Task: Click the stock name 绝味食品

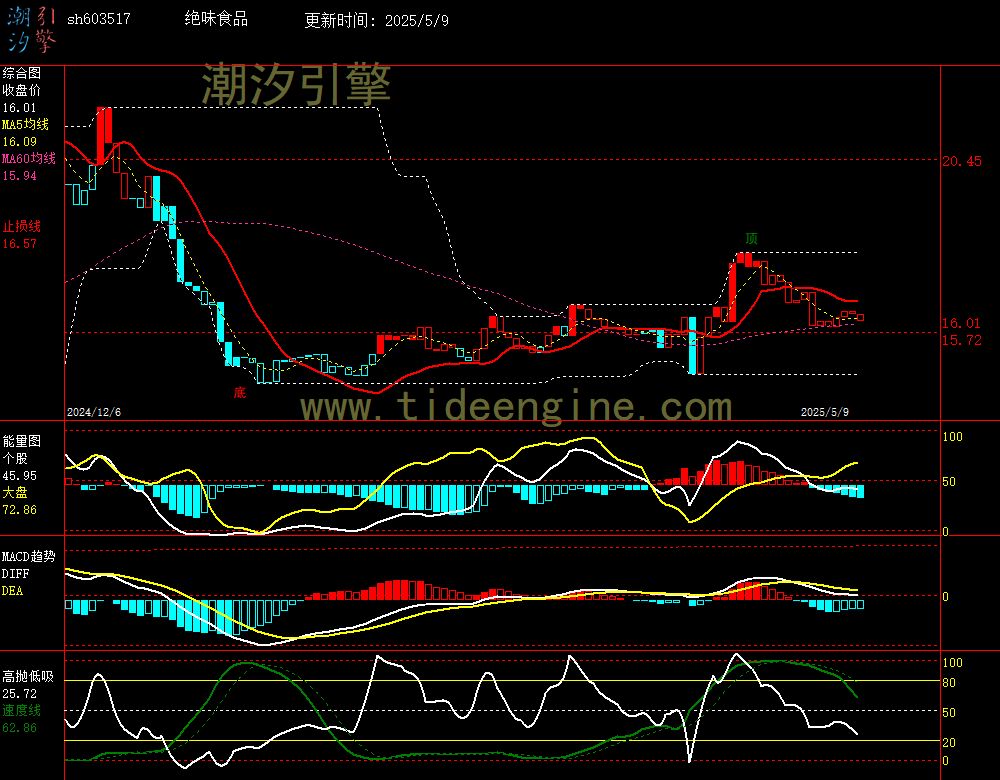Action: [x=216, y=19]
